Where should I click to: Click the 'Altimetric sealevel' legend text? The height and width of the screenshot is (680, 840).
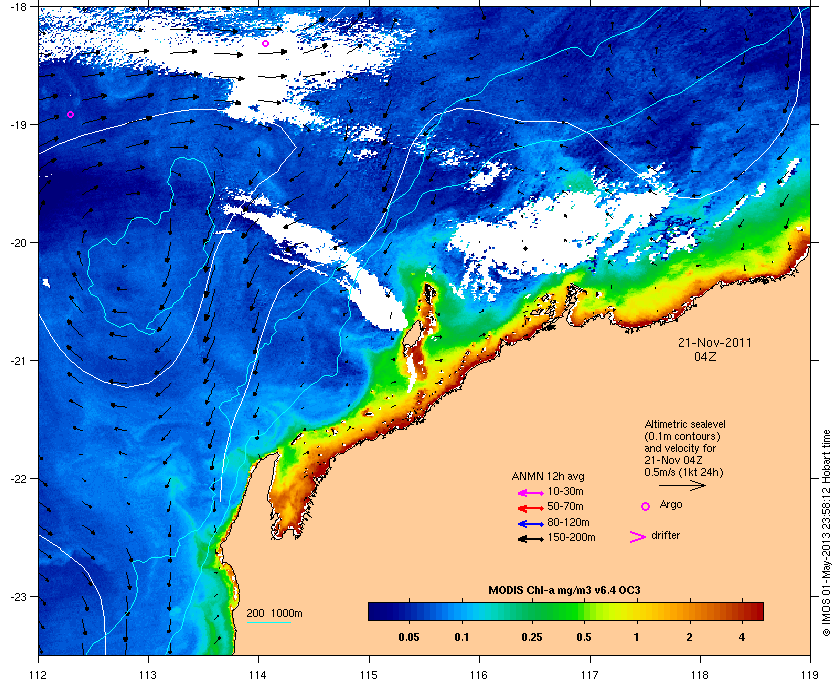pyautogui.click(x=685, y=424)
